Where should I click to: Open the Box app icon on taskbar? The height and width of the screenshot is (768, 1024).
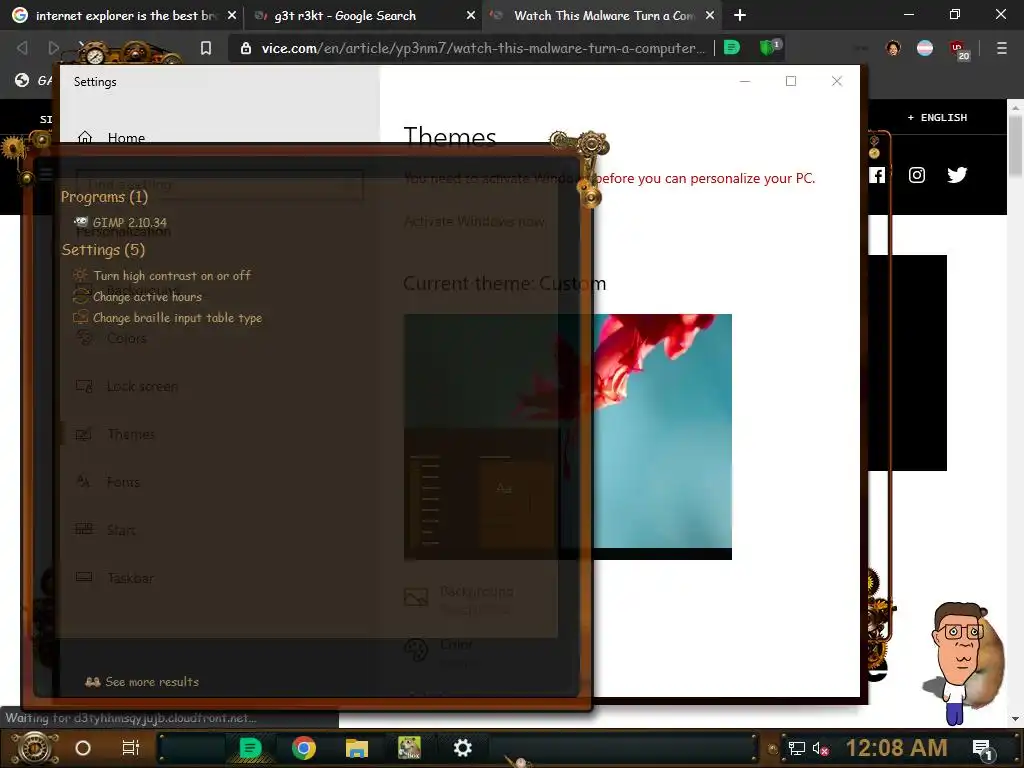pos(409,748)
